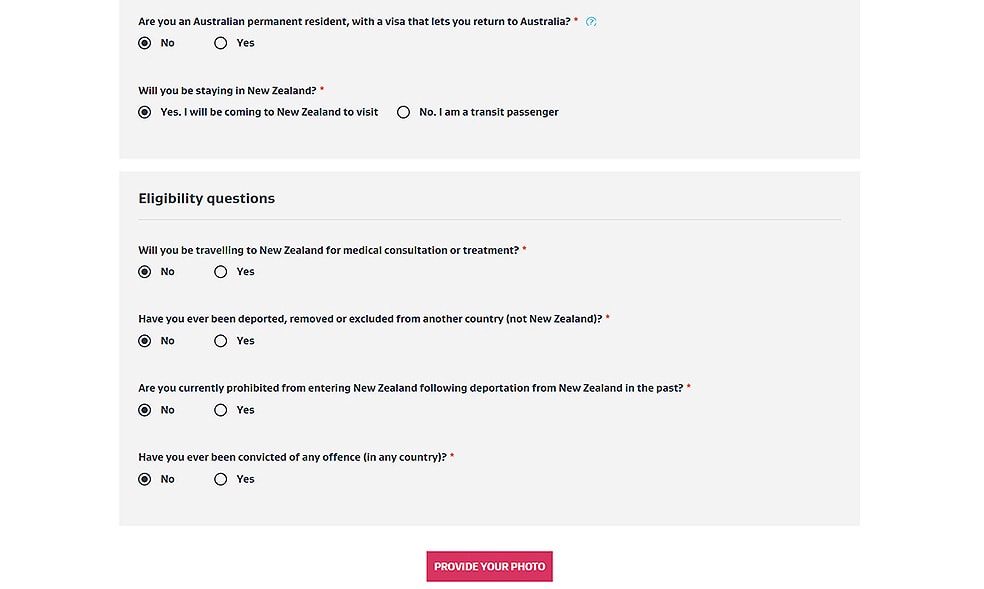This screenshot has height=589, width=984.
Task: Click the Eligibility questions heading
Action: click(206, 198)
